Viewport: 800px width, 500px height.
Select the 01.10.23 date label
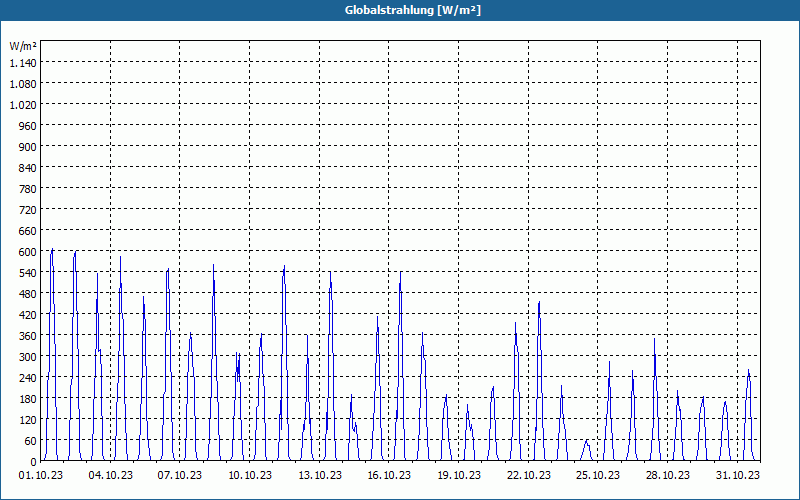pyautogui.click(x=41, y=476)
